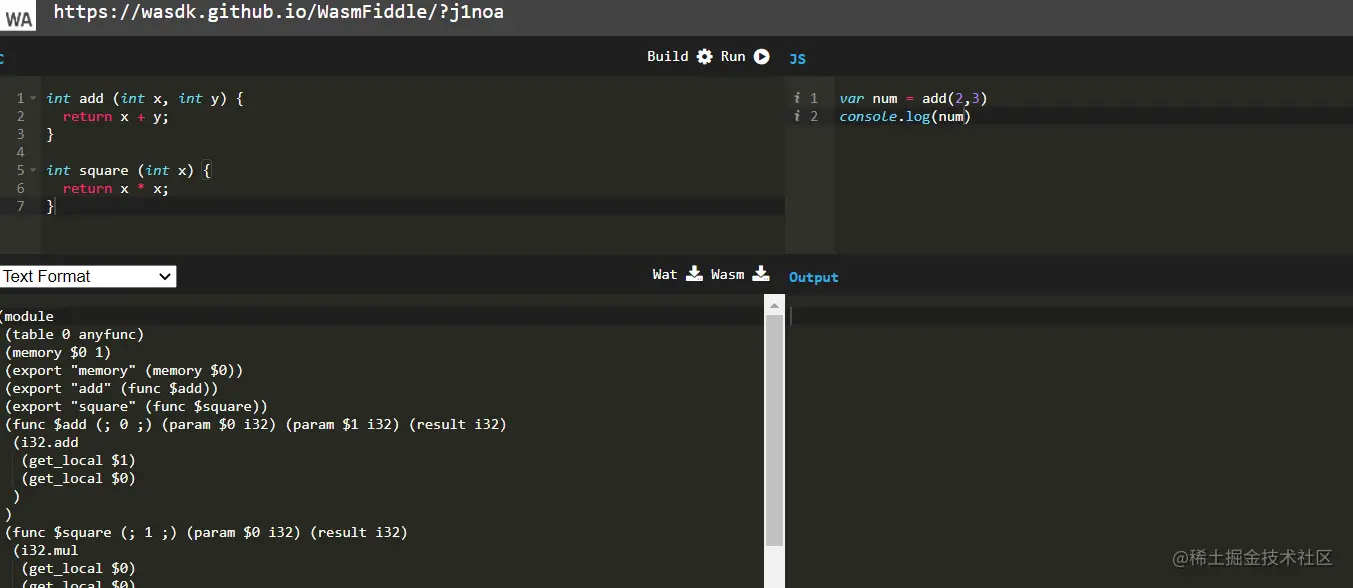This screenshot has width=1353, height=588.
Task: Open the Text Format dropdown
Action: (88, 276)
